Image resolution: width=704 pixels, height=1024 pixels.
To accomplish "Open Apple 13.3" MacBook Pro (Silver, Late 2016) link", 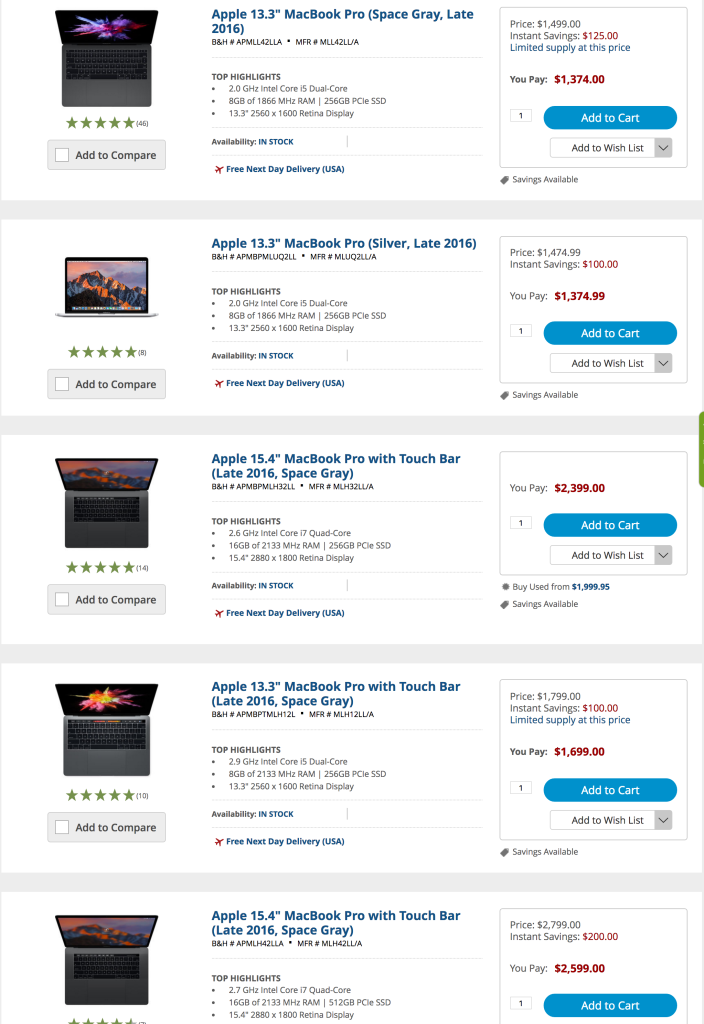I will pos(344,243).
